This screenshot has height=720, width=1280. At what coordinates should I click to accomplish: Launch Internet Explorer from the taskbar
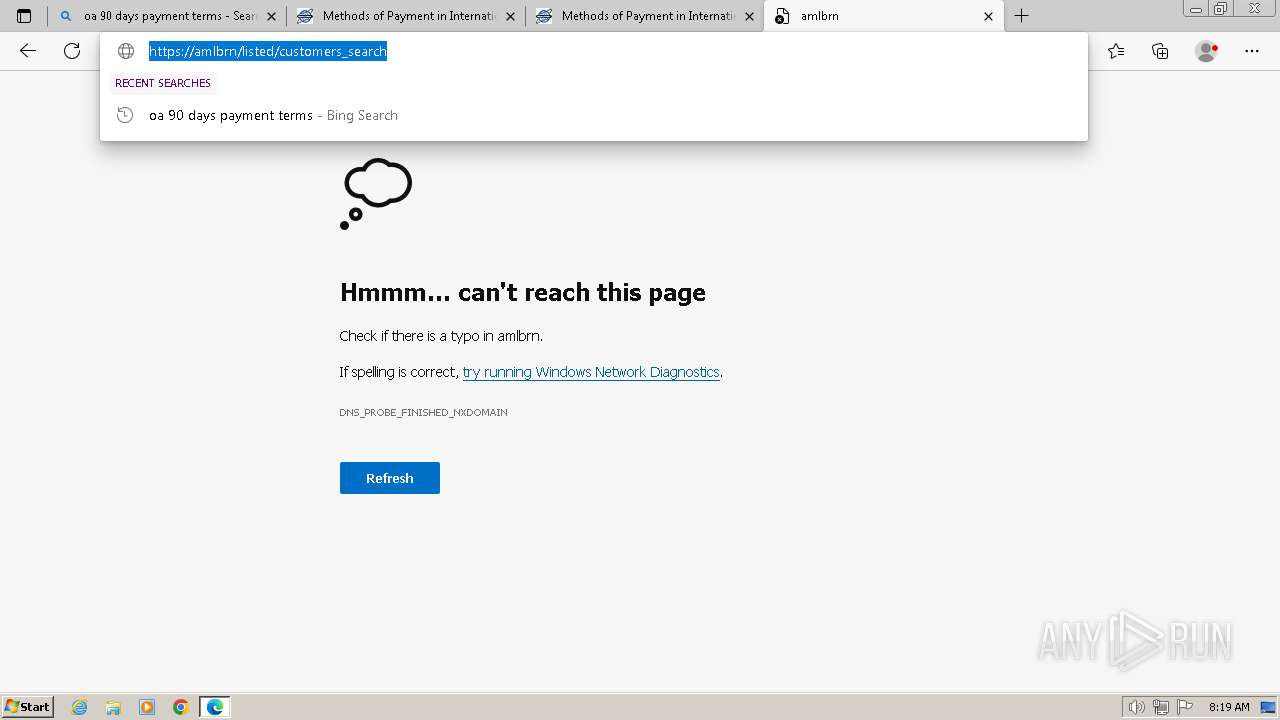coord(80,707)
